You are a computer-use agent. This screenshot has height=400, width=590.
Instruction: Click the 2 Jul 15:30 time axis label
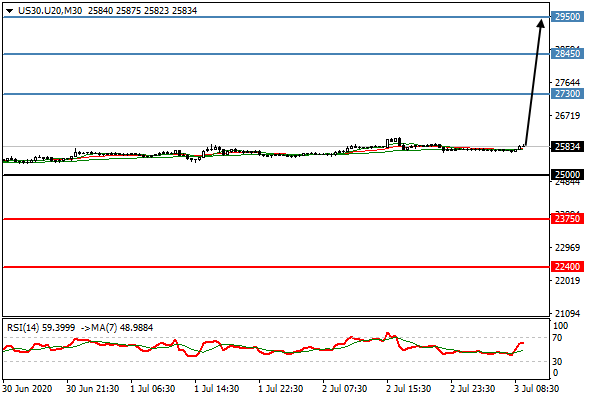coord(409,388)
